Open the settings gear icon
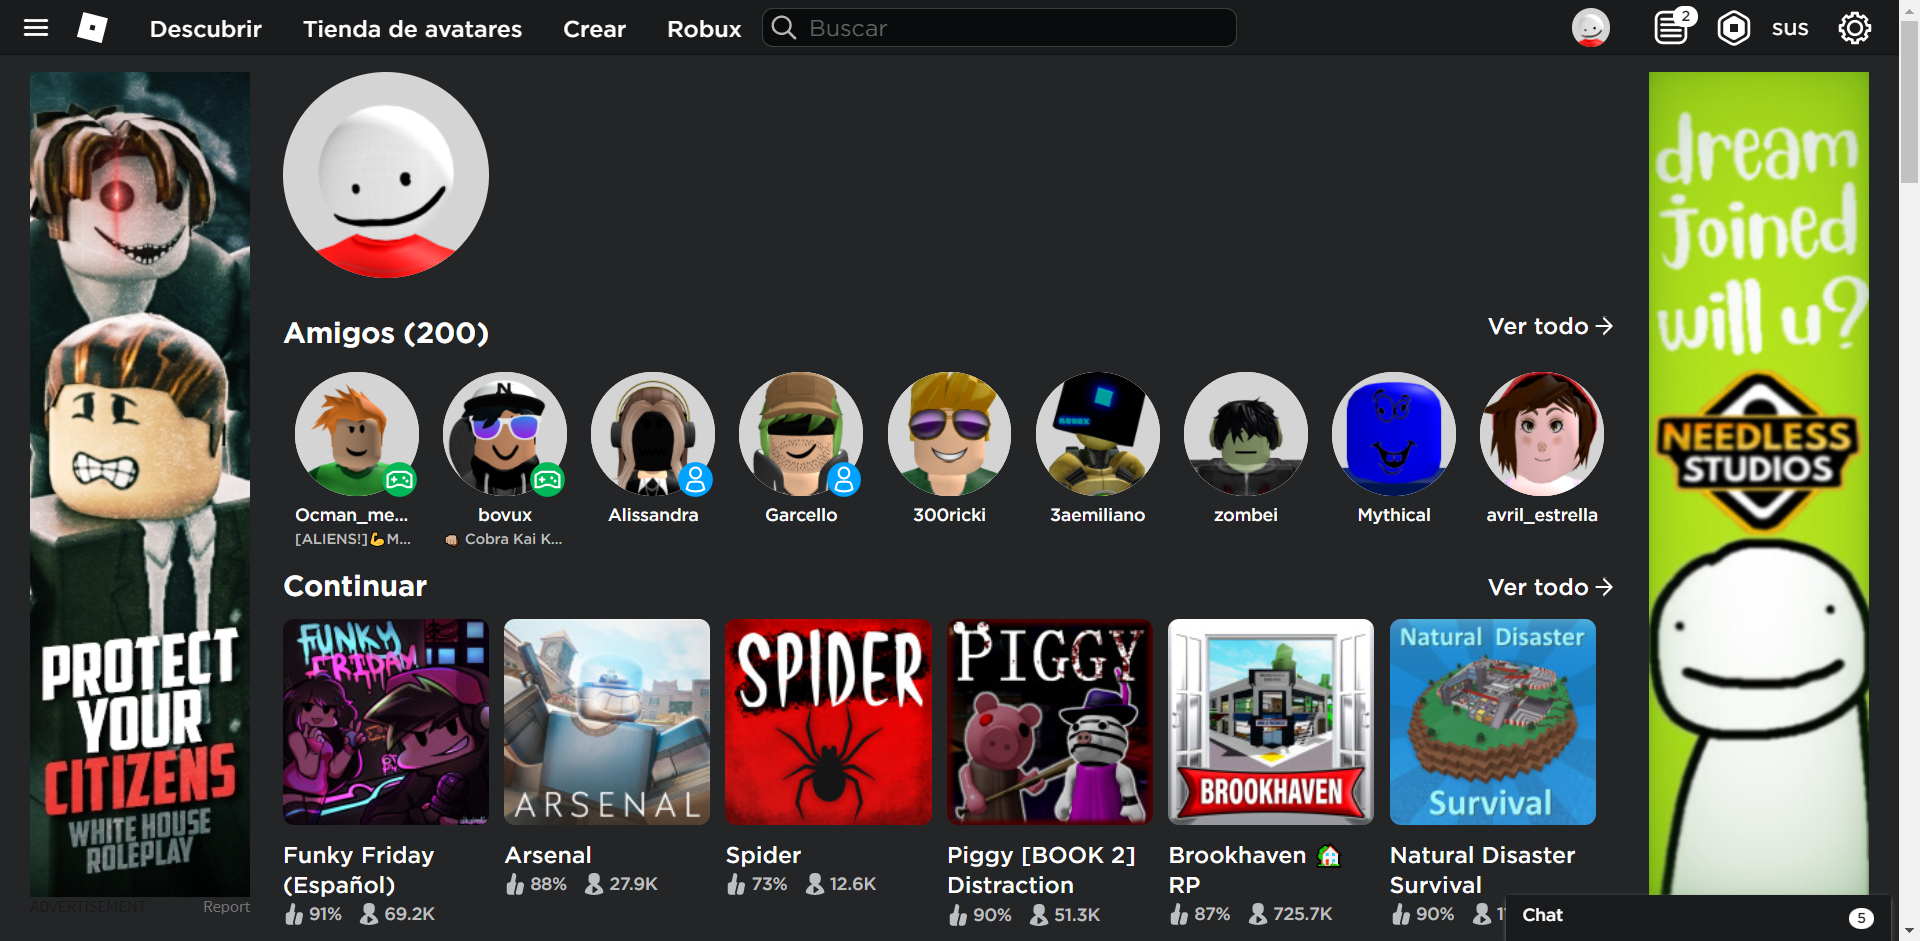Screen dimensions: 1920x941 (1855, 28)
